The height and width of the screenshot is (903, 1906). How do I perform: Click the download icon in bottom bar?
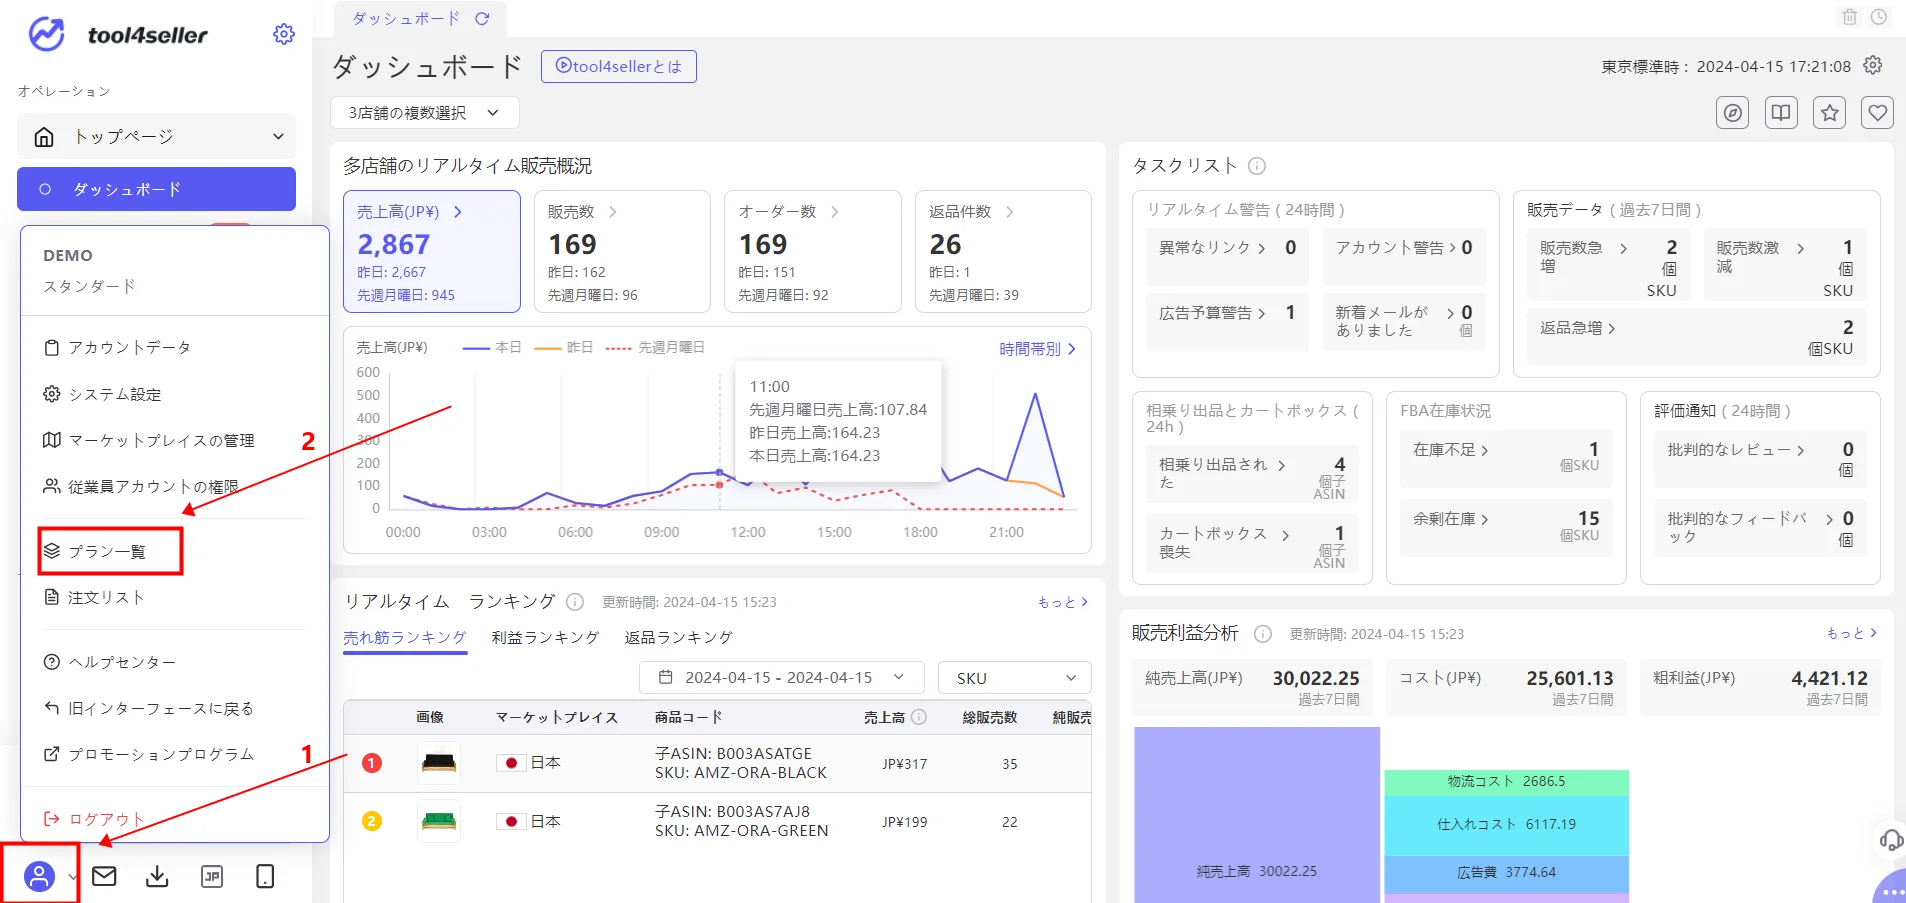pyautogui.click(x=157, y=876)
